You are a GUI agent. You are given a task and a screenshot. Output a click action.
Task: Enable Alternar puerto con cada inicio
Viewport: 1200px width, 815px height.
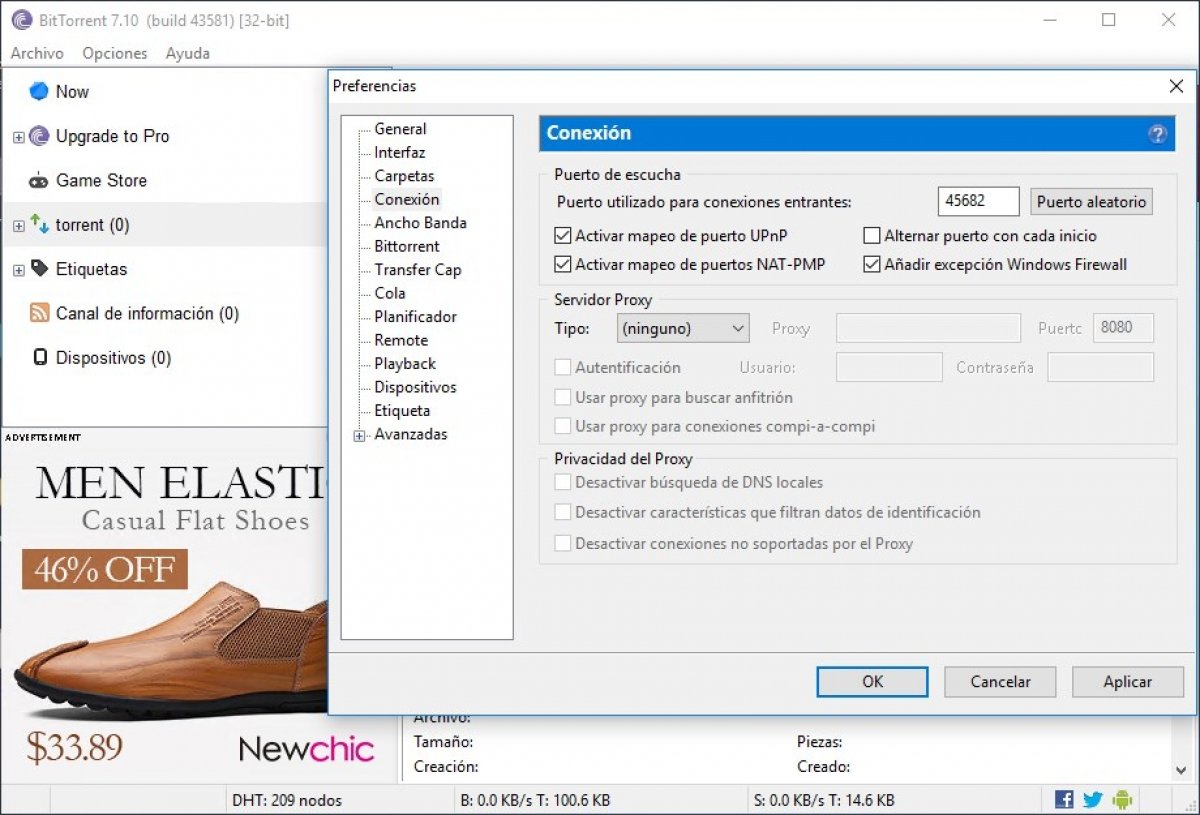coord(871,236)
